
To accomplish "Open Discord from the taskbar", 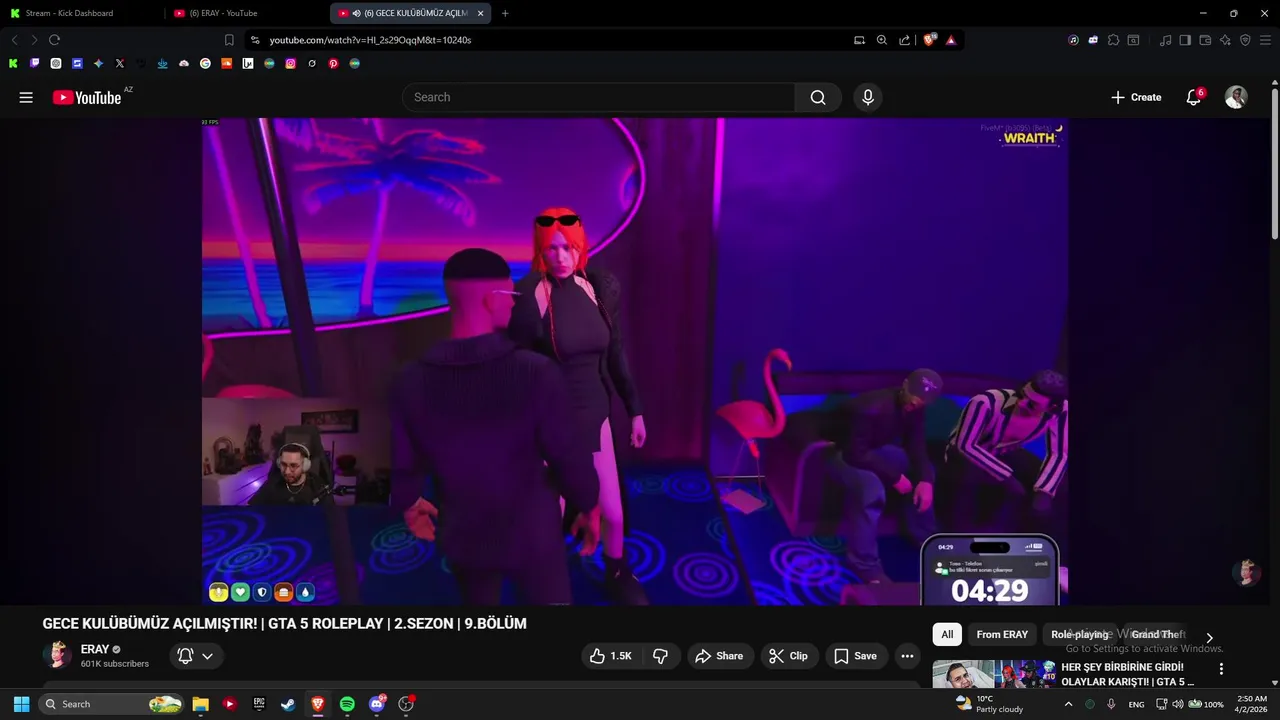I will point(377,704).
